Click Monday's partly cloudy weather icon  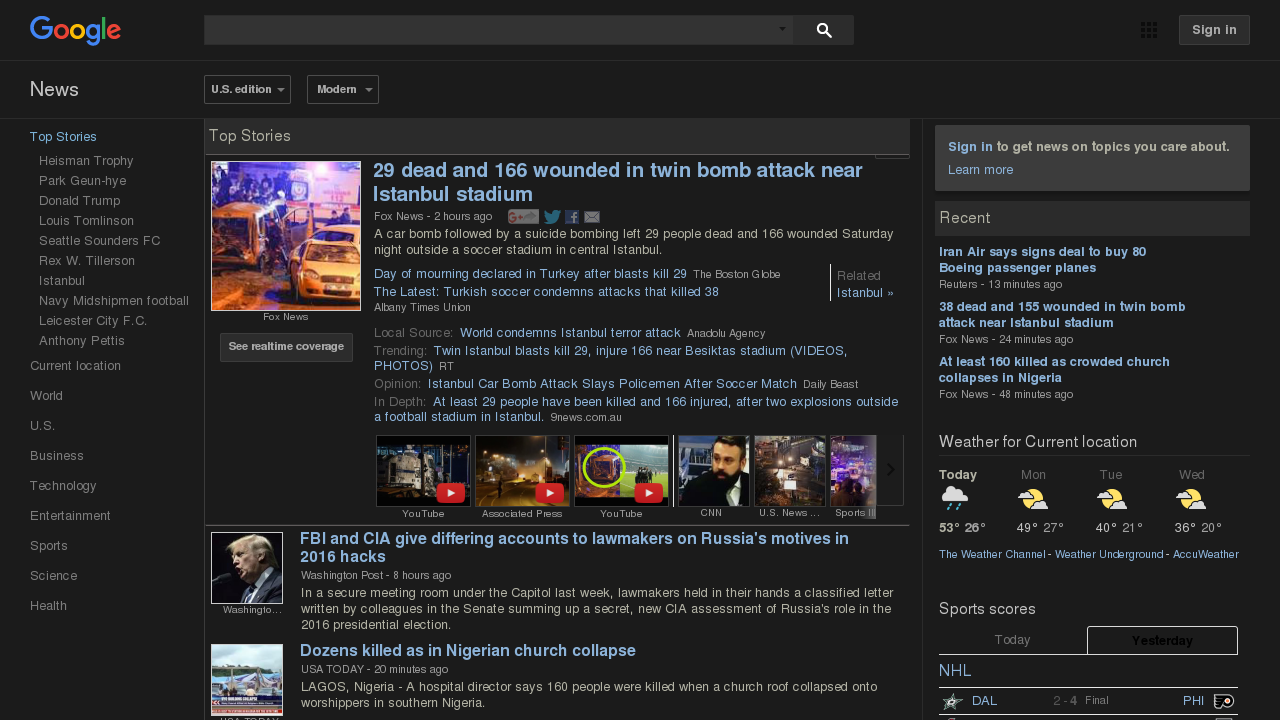pos(1033,499)
